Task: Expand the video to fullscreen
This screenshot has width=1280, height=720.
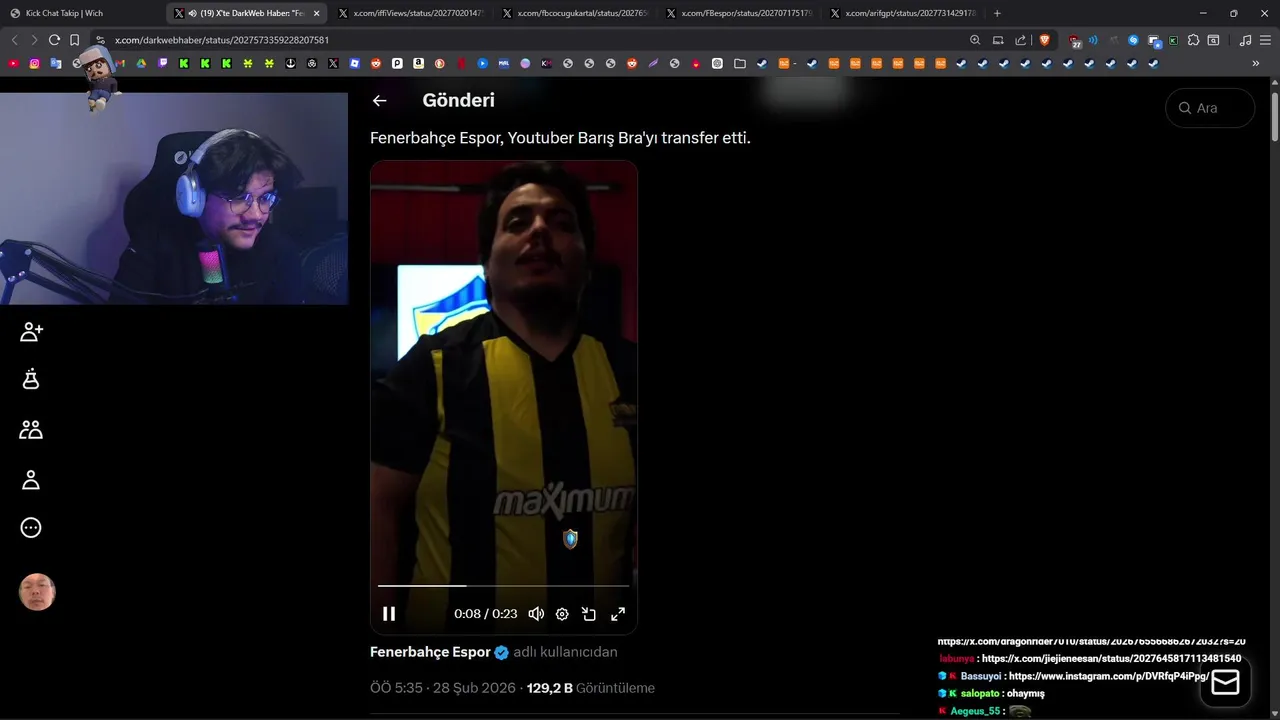Action: pyautogui.click(x=618, y=614)
